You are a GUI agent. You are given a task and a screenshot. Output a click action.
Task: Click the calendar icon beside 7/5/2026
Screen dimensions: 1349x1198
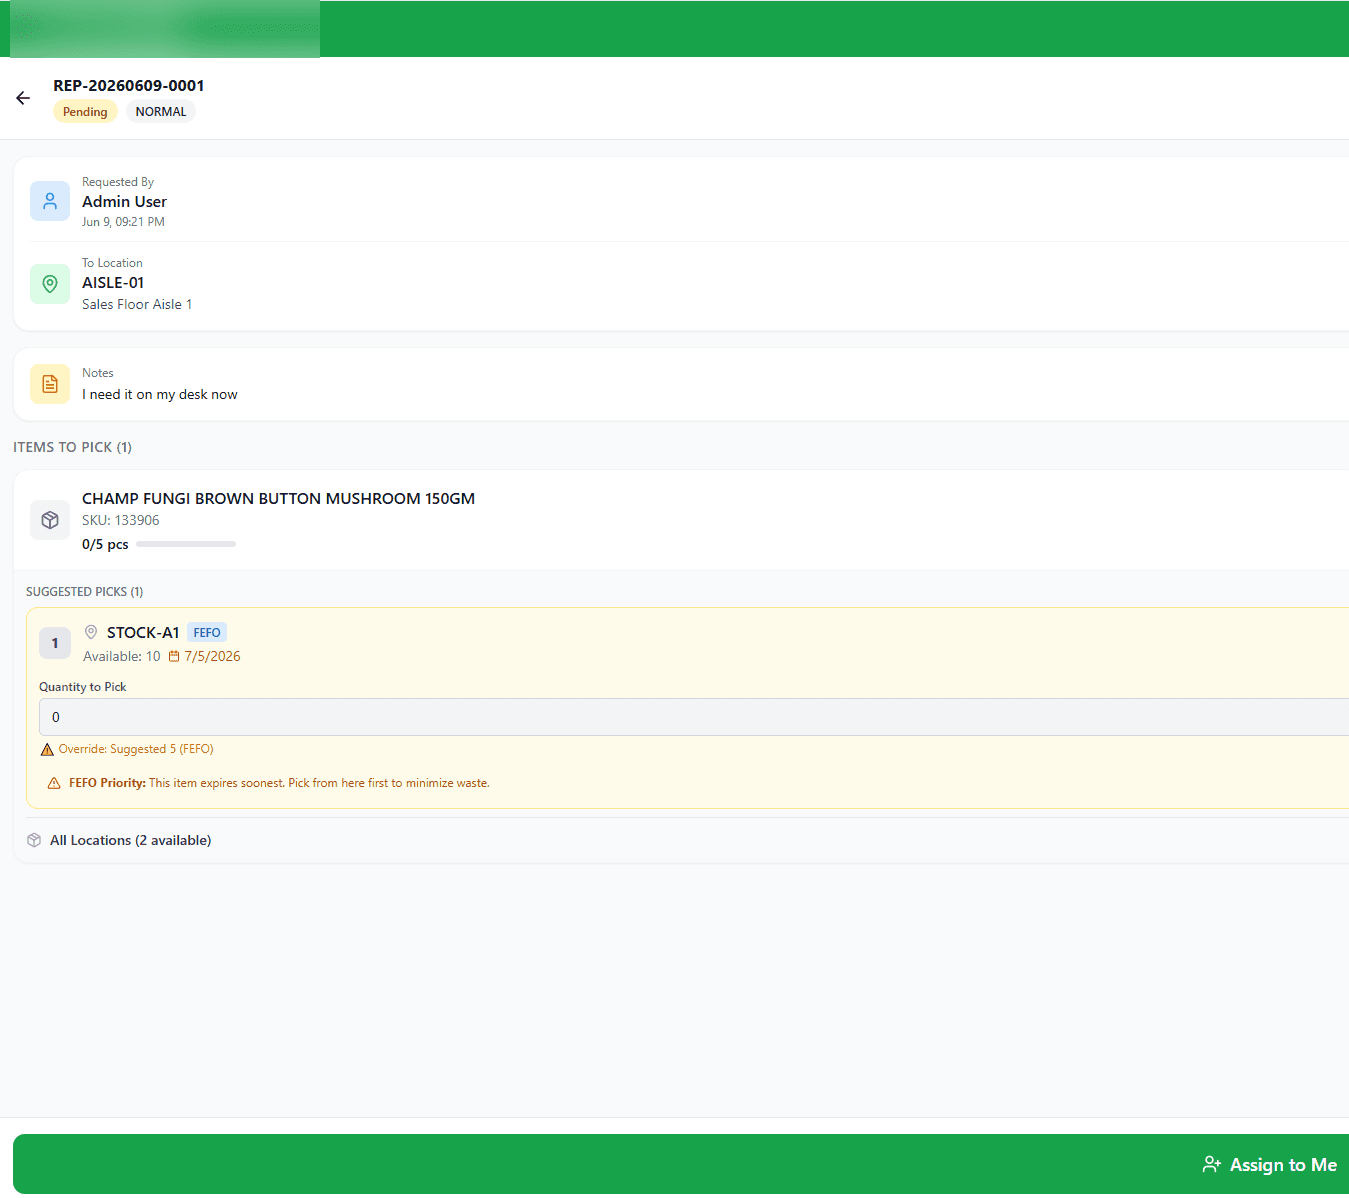(174, 657)
